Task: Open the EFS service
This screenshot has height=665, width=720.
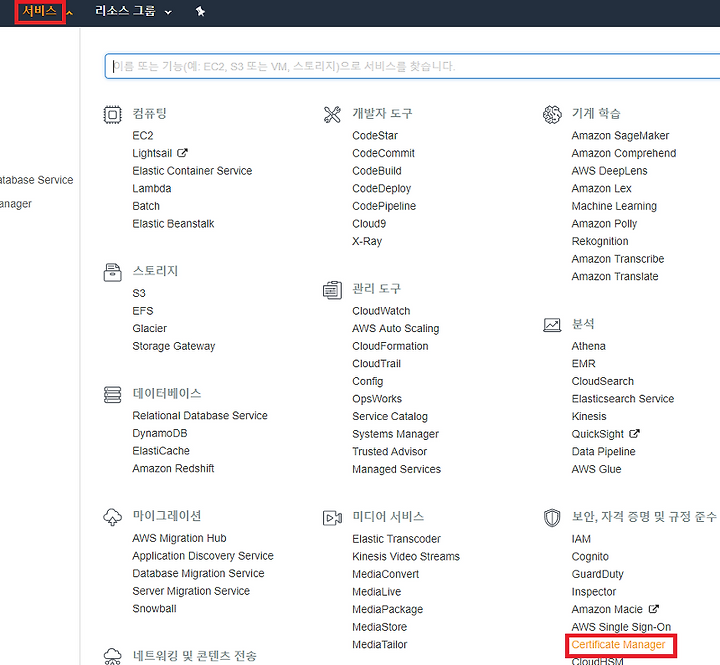Action: [x=142, y=311]
